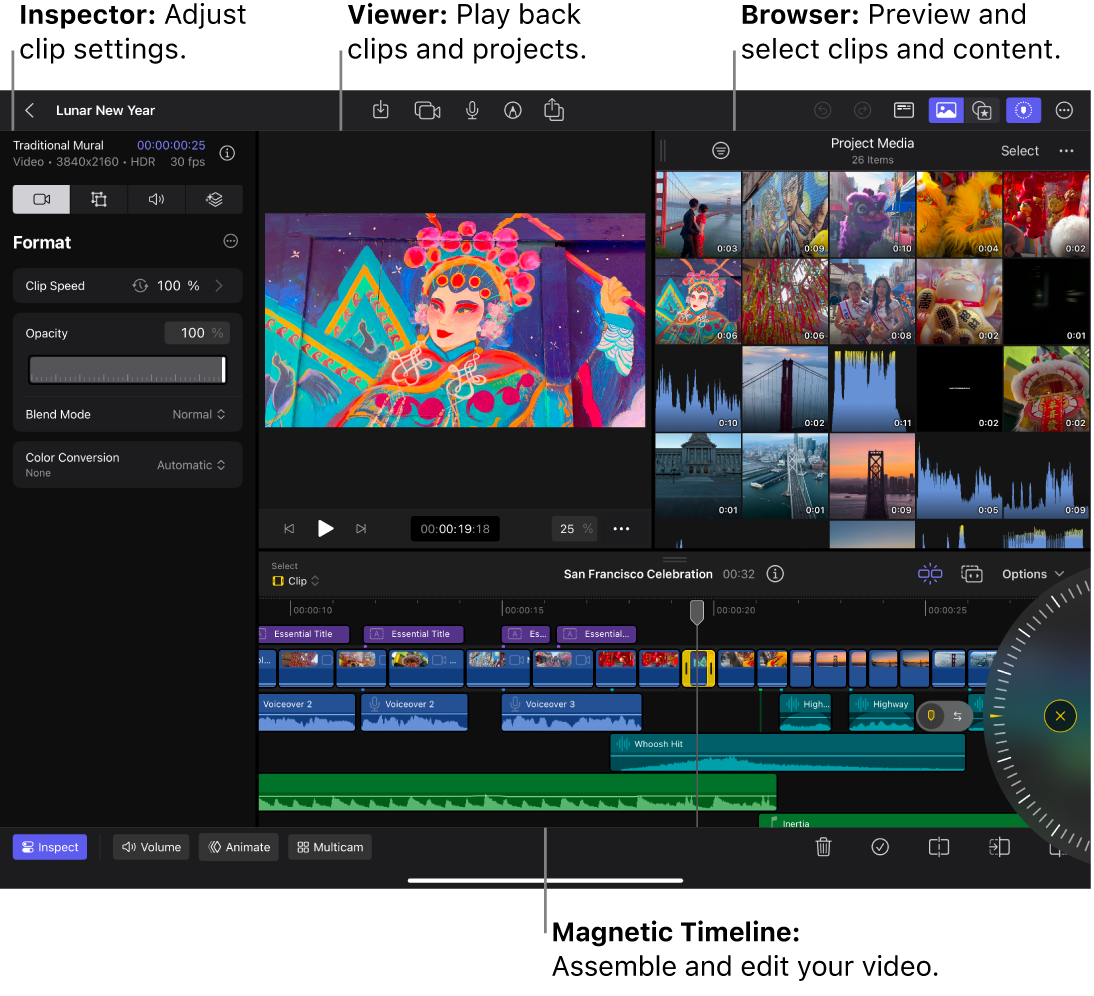
Task: Click Select in the browser
Action: (1019, 151)
